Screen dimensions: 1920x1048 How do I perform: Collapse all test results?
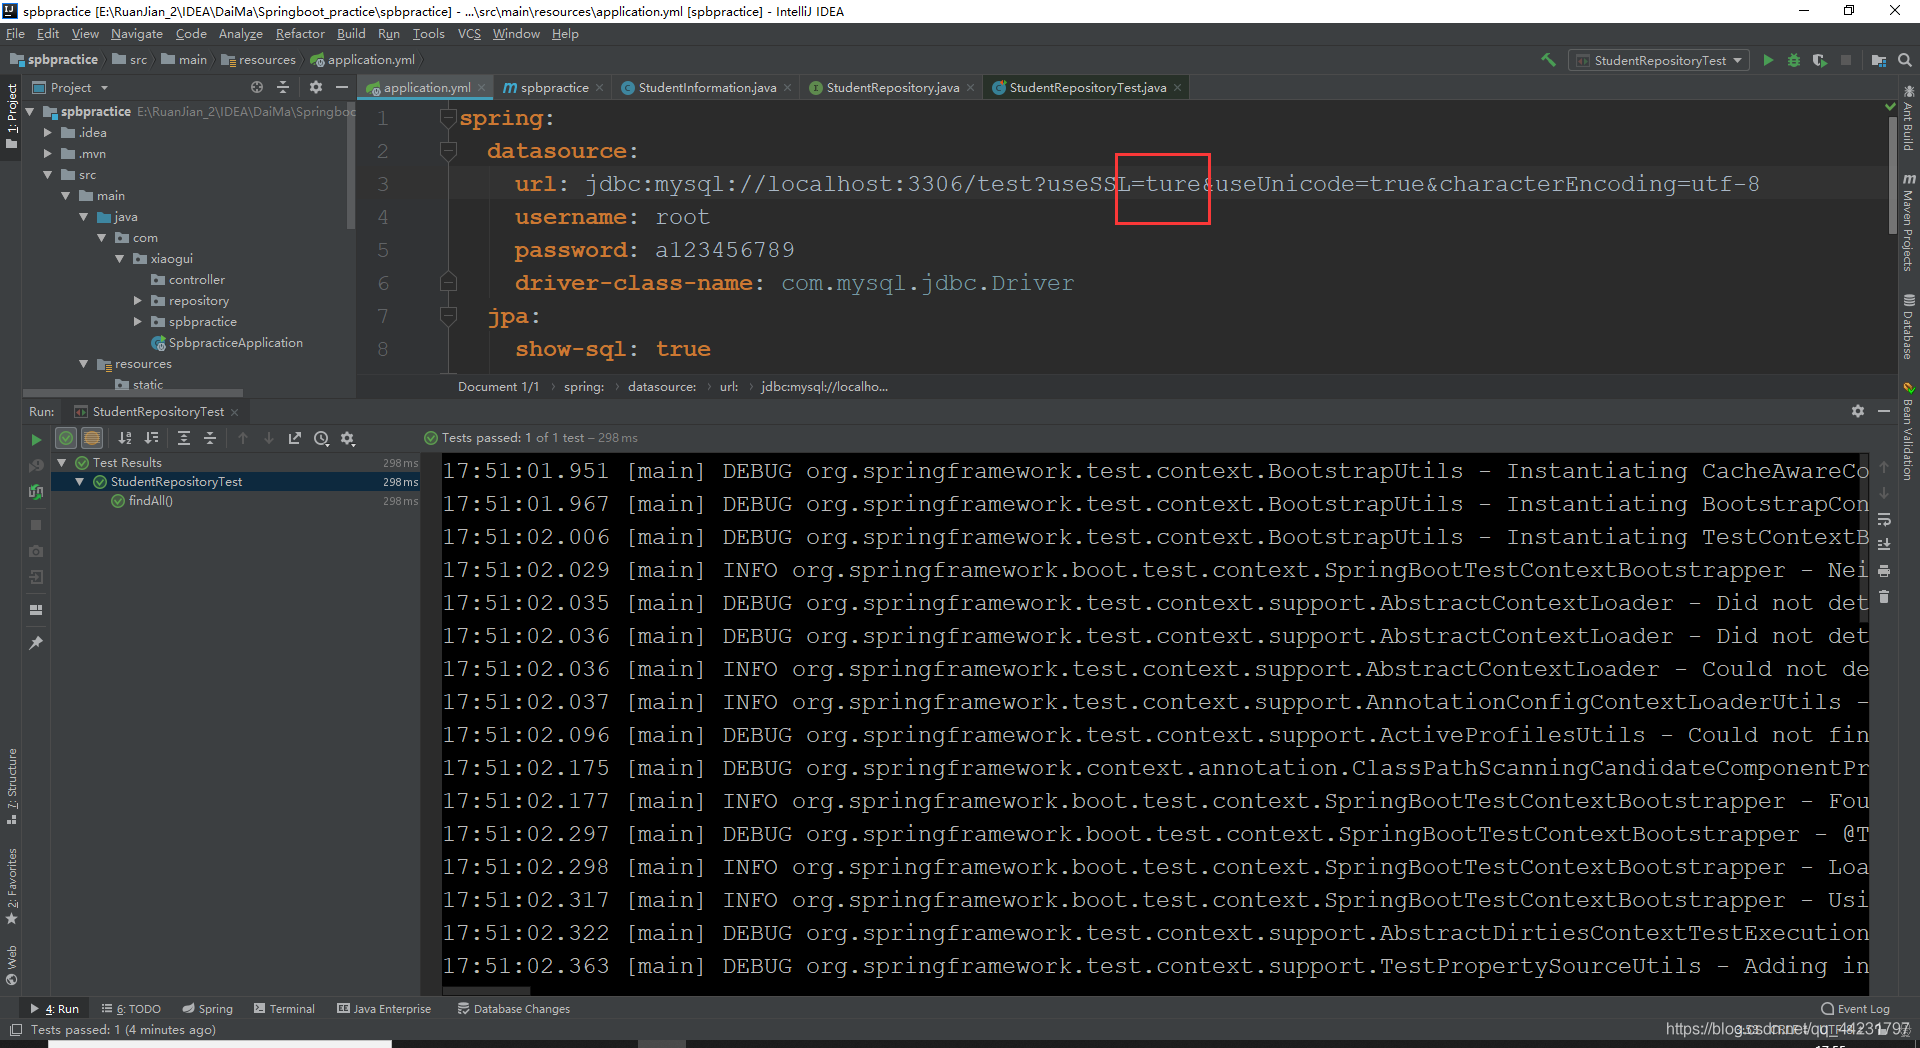coord(210,438)
